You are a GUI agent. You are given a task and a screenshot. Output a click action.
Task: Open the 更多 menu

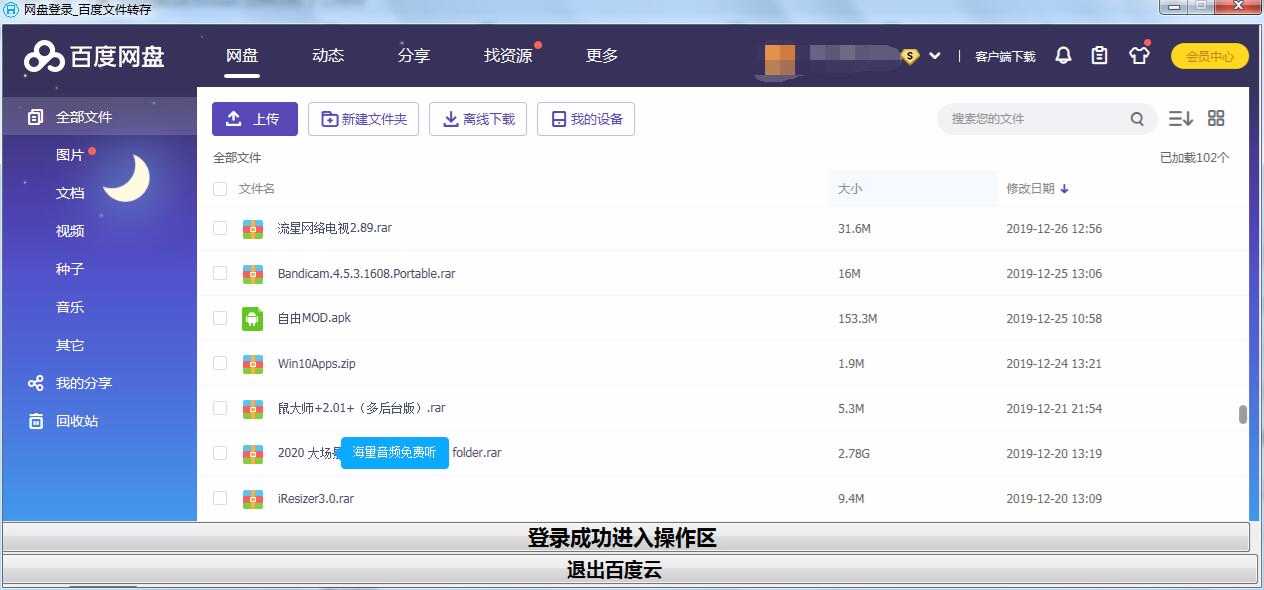[x=602, y=55]
